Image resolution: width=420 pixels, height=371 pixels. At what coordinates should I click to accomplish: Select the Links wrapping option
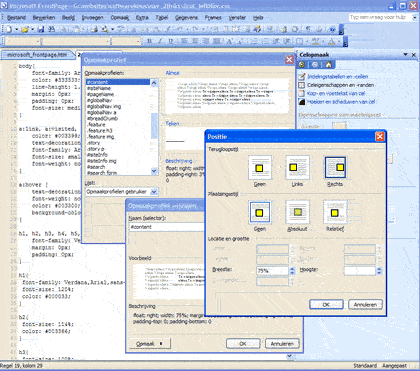297,168
